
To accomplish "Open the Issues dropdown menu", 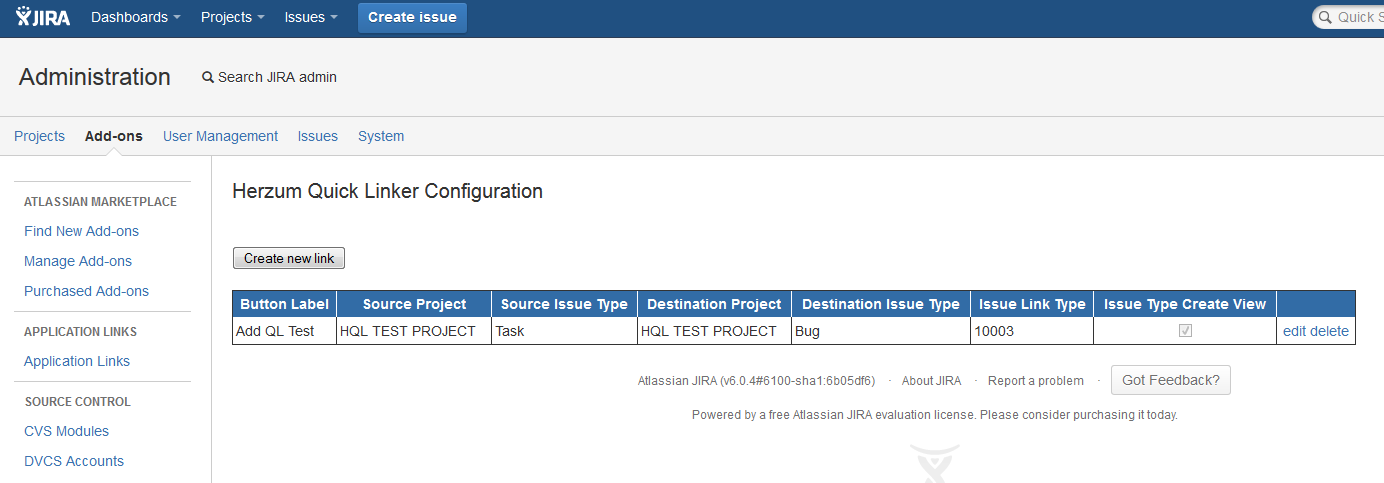I will coord(311,17).
